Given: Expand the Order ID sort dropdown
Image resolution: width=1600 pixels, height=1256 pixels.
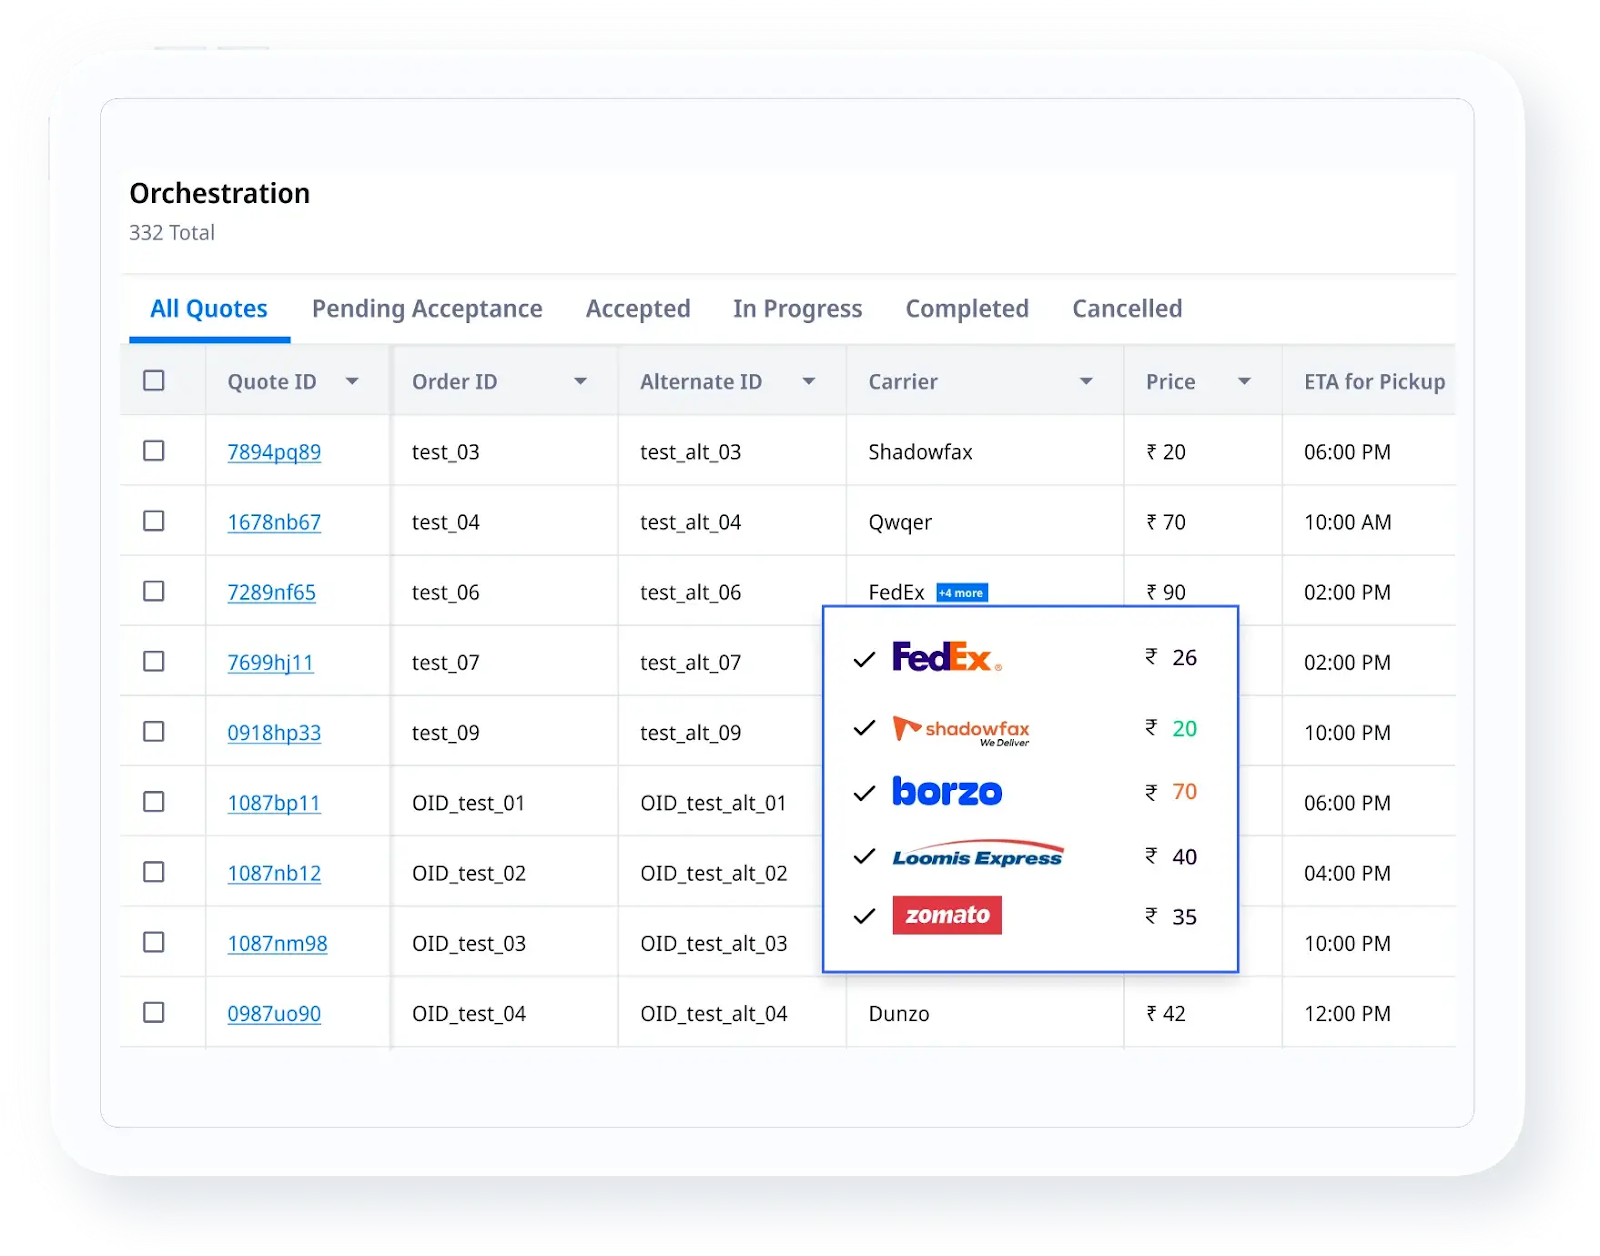Looking at the screenshot, I should pyautogui.click(x=581, y=381).
